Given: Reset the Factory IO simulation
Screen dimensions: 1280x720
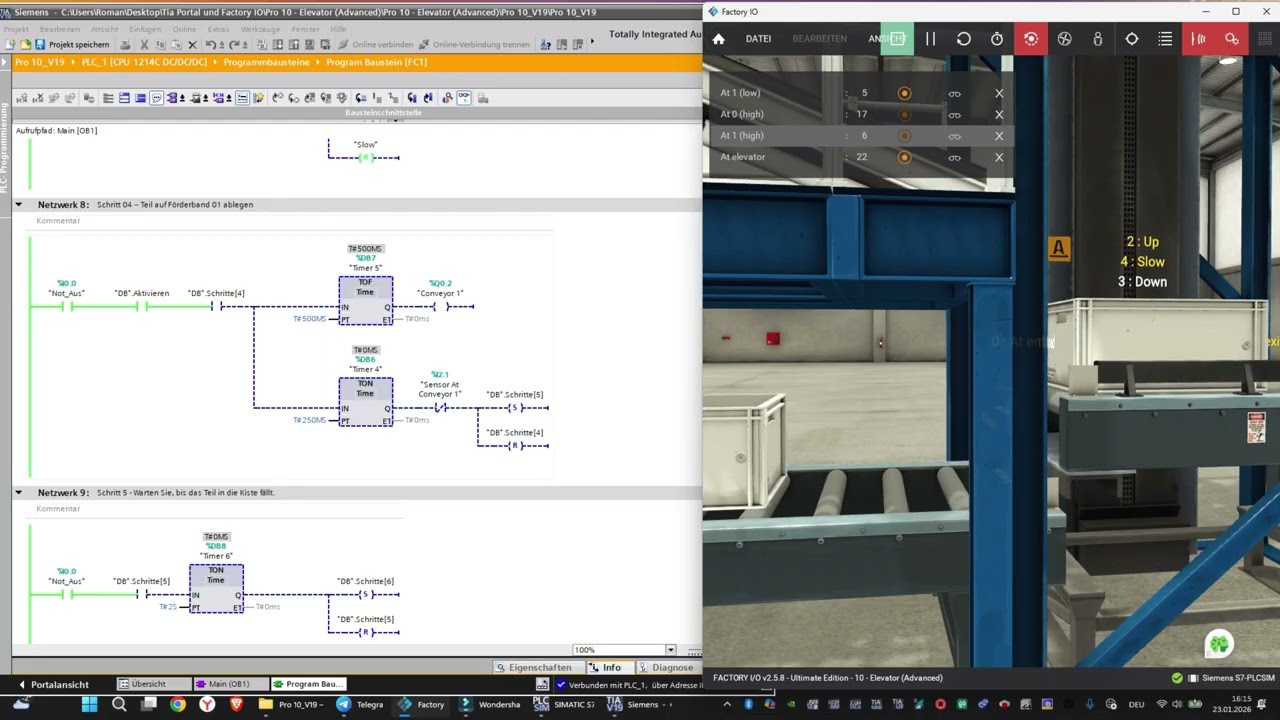Looking at the screenshot, I should [963, 39].
